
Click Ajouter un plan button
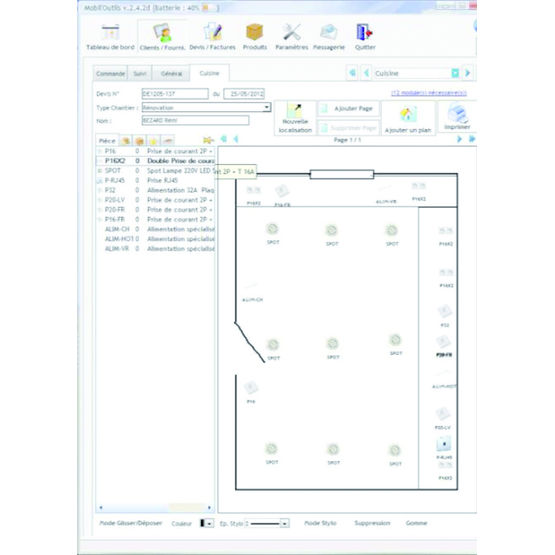(408, 119)
